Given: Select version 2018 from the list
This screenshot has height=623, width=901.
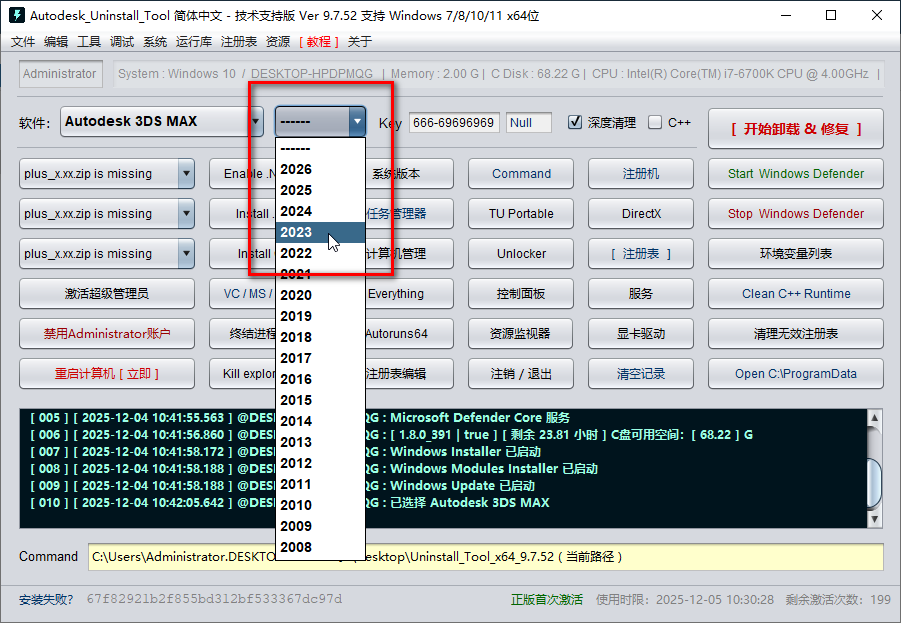Looking at the screenshot, I should [320, 337].
